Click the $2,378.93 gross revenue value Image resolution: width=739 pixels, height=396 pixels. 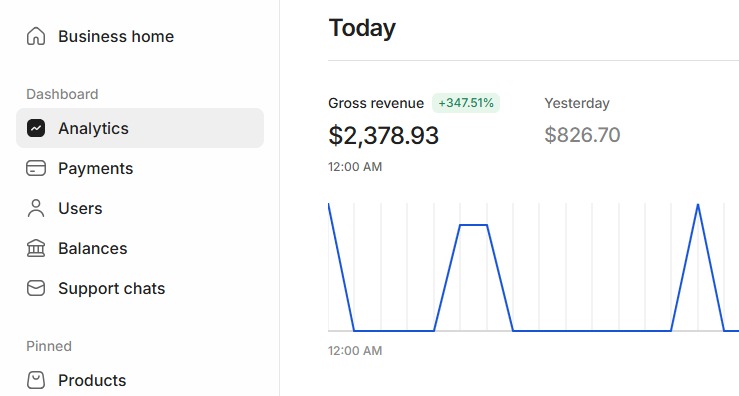pyautogui.click(x=383, y=135)
